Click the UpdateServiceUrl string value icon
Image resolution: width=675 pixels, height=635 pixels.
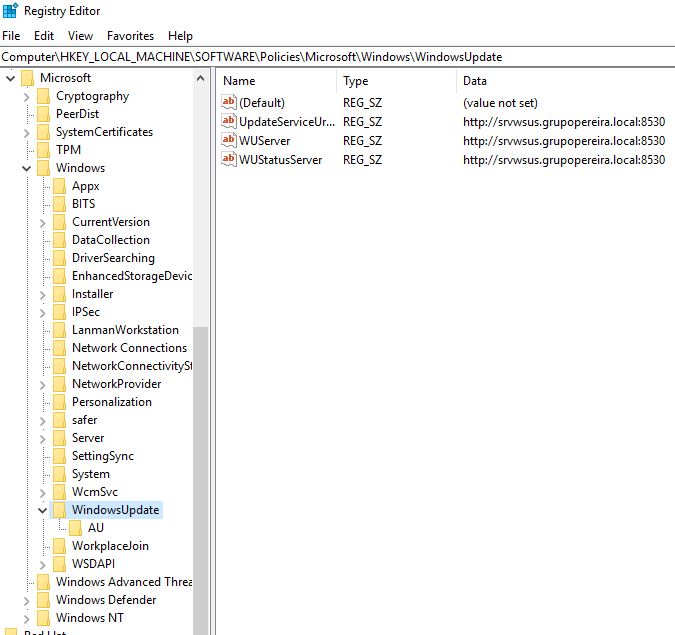tap(229, 121)
